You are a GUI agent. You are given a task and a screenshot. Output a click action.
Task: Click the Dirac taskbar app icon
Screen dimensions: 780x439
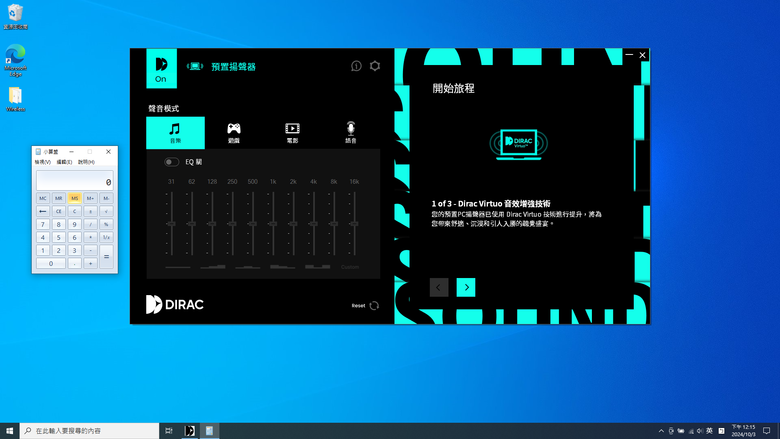190,431
